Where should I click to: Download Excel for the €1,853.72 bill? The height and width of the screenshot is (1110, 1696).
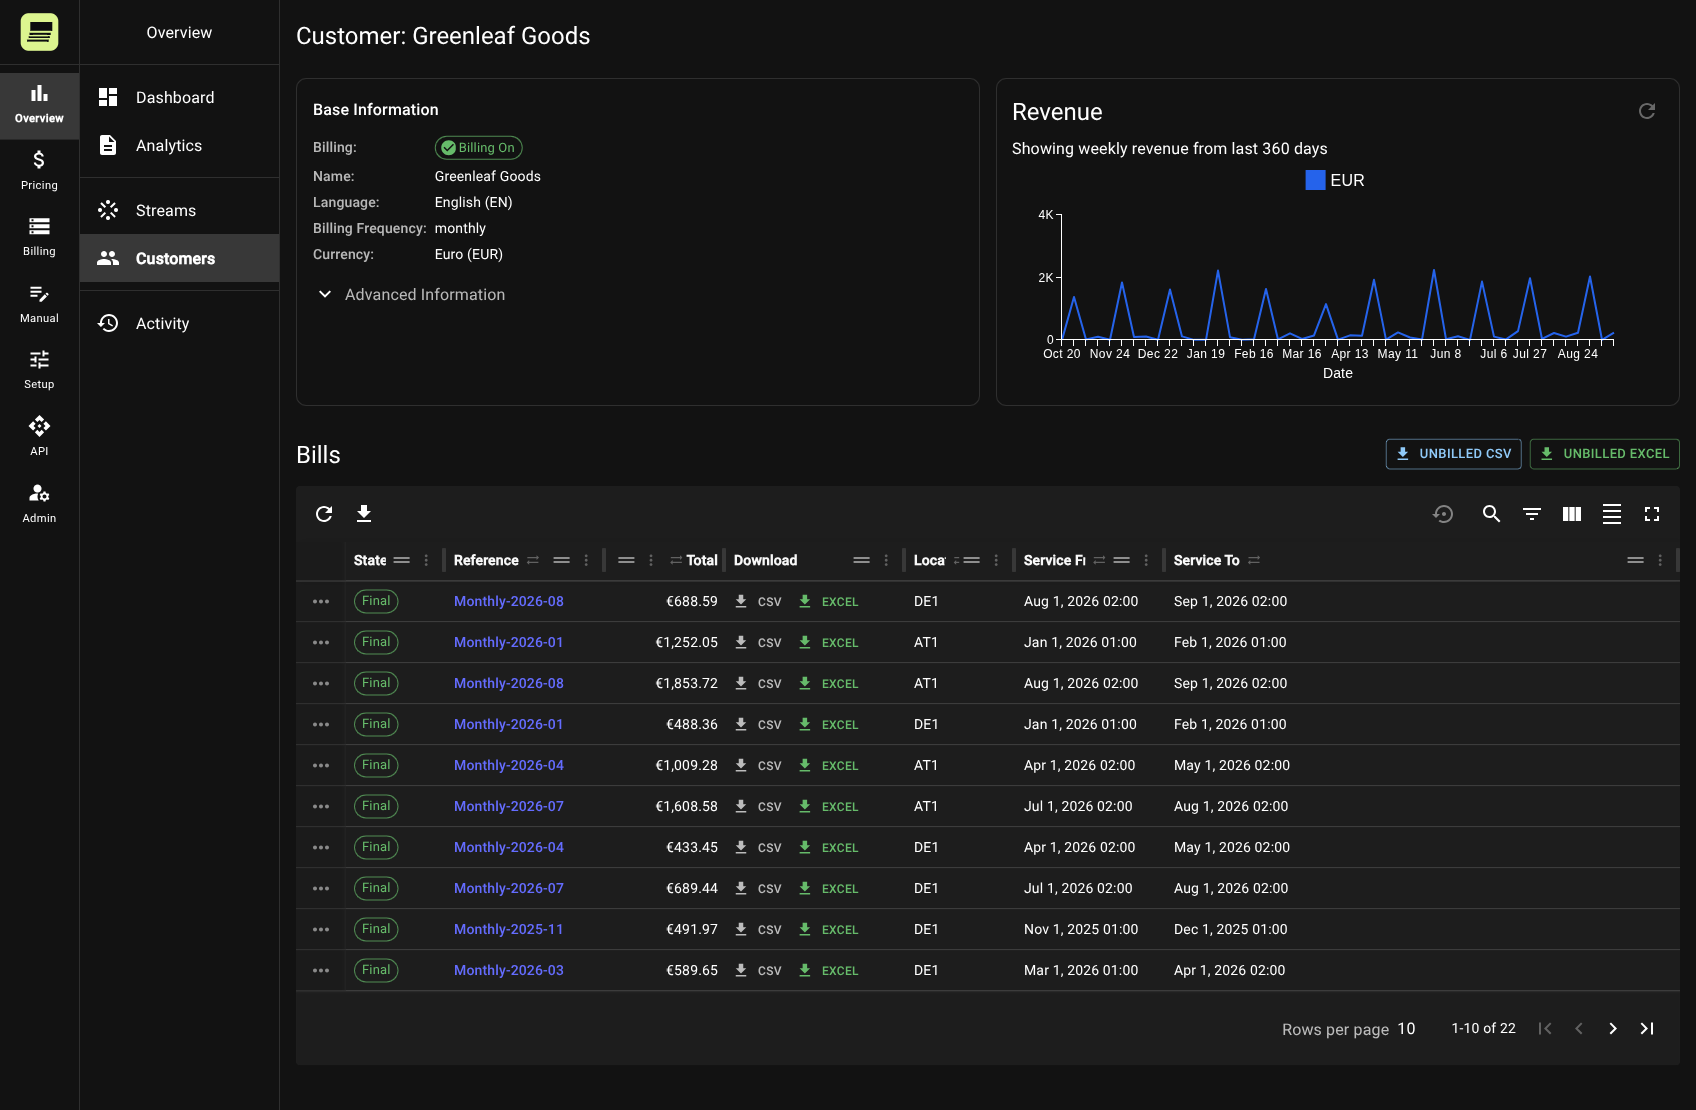pyautogui.click(x=828, y=683)
